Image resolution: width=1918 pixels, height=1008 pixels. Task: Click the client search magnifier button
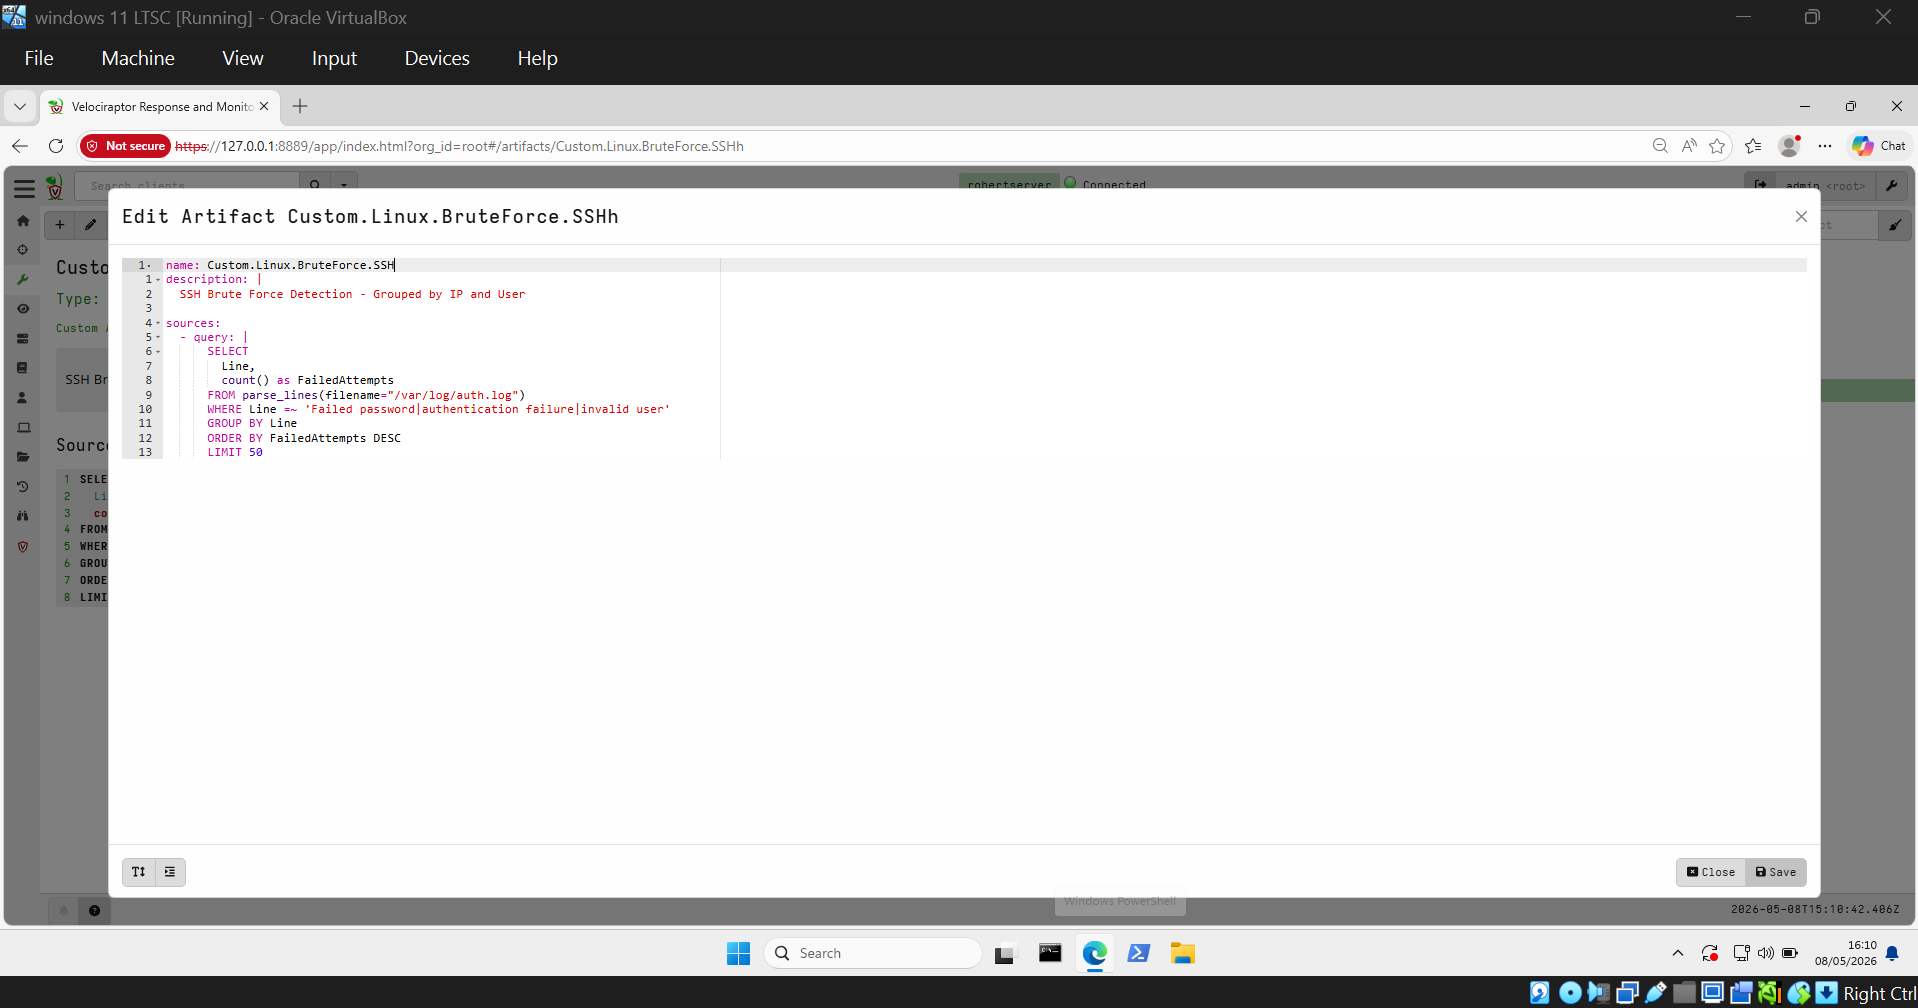(315, 184)
